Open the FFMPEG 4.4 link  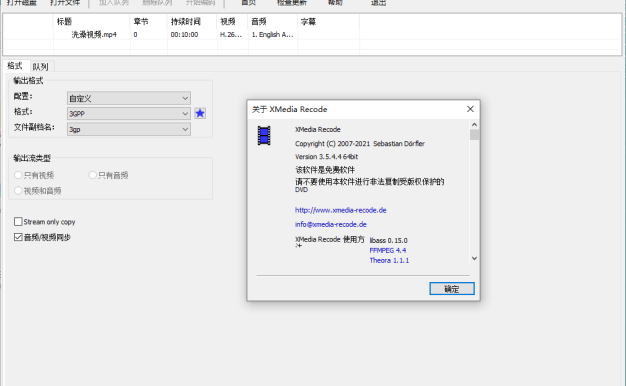[x=388, y=250]
